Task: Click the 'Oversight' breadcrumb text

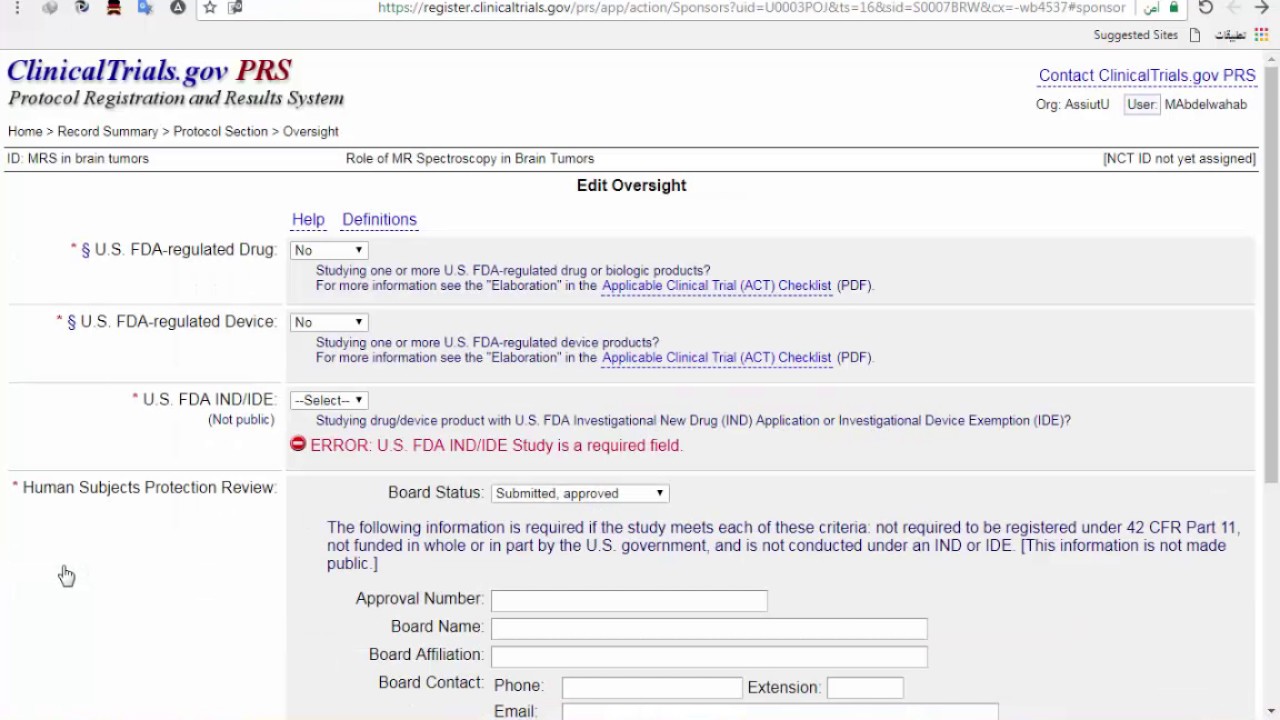Action: pyautogui.click(x=311, y=131)
